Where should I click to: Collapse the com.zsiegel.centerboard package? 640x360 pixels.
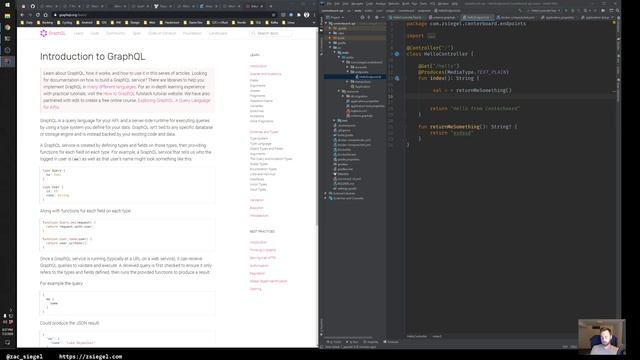click(343, 62)
